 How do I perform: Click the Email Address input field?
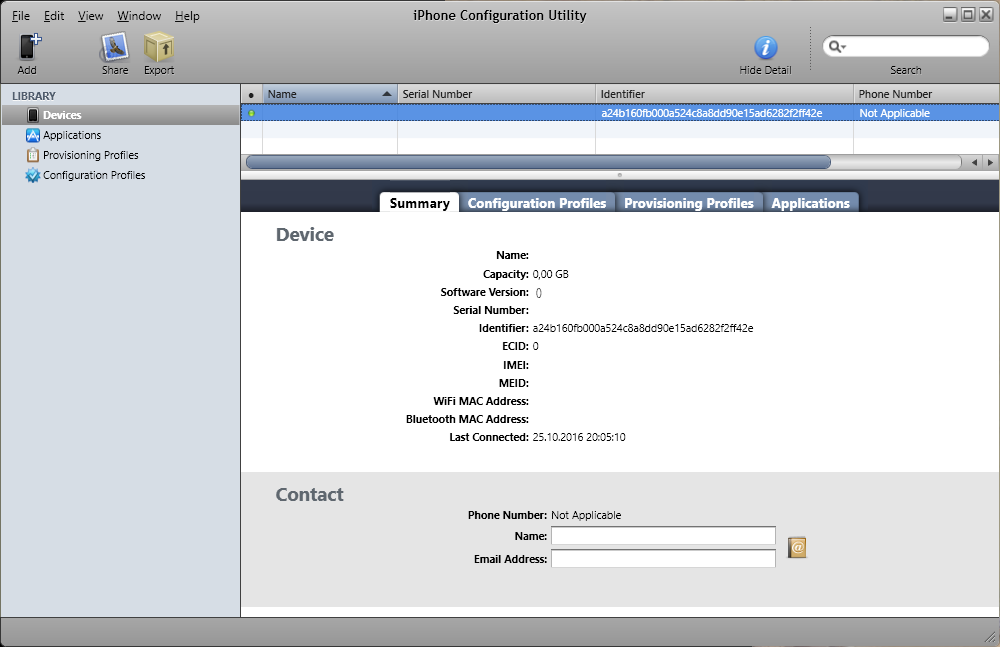[x=663, y=559]
